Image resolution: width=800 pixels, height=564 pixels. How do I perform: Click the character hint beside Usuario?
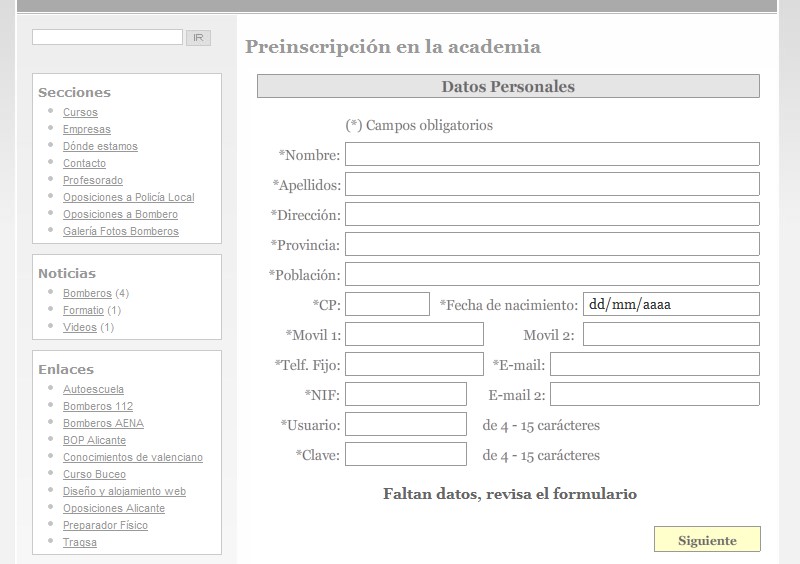point(541,425)
